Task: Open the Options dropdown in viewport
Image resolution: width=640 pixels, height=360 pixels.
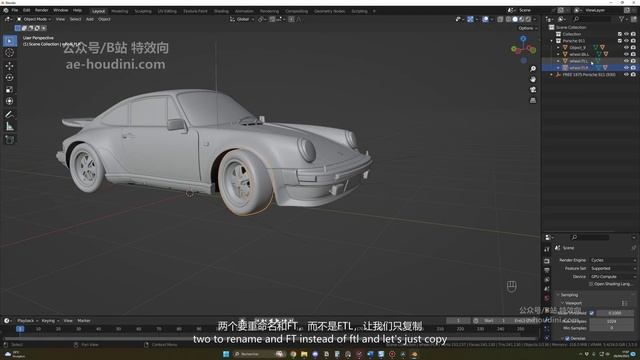Action: (x=528, y=28)
